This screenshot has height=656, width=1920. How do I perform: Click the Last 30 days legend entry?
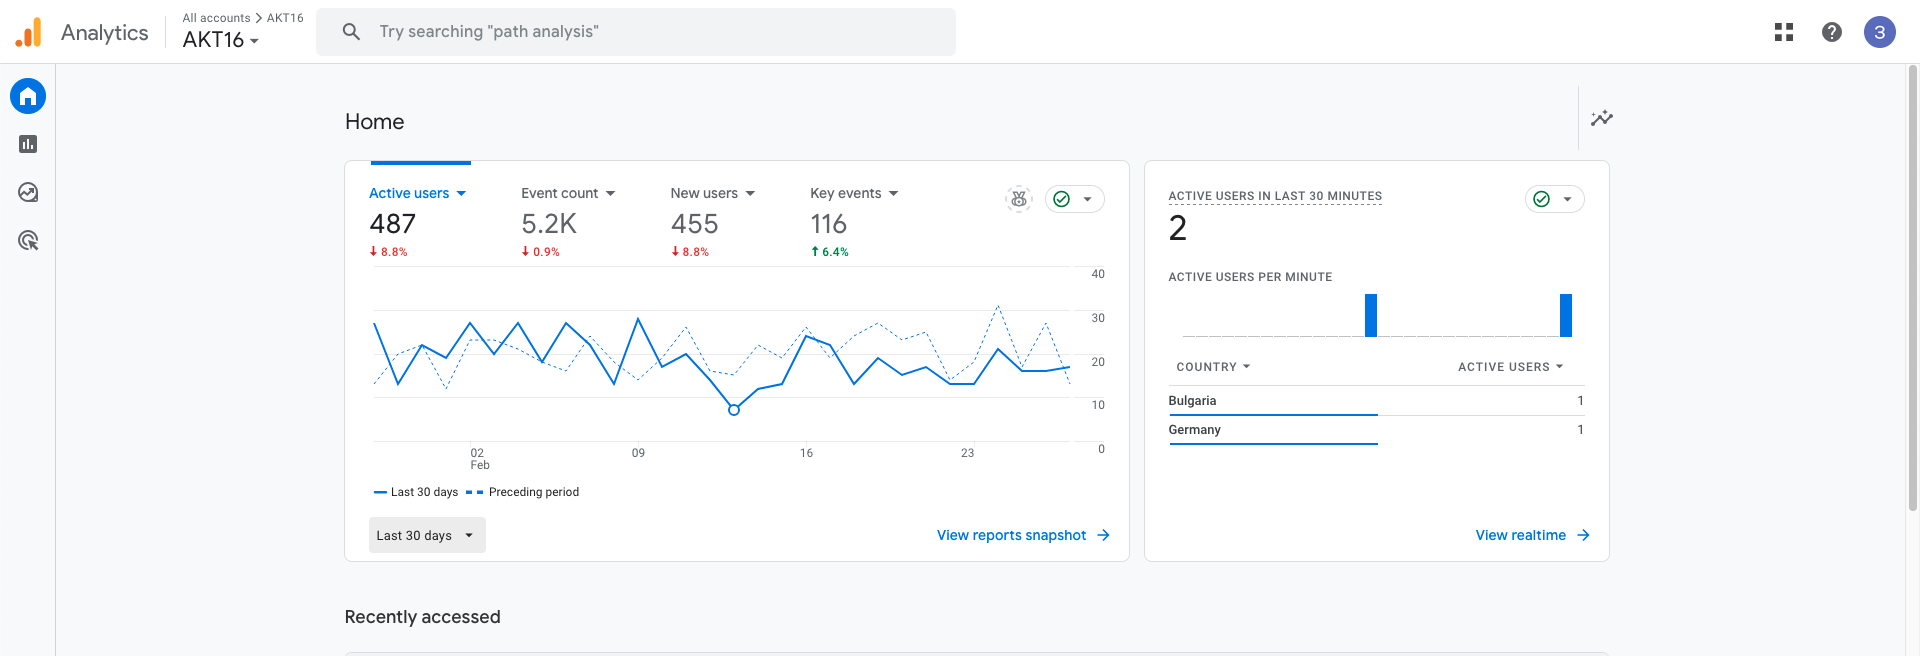(416, 492)
